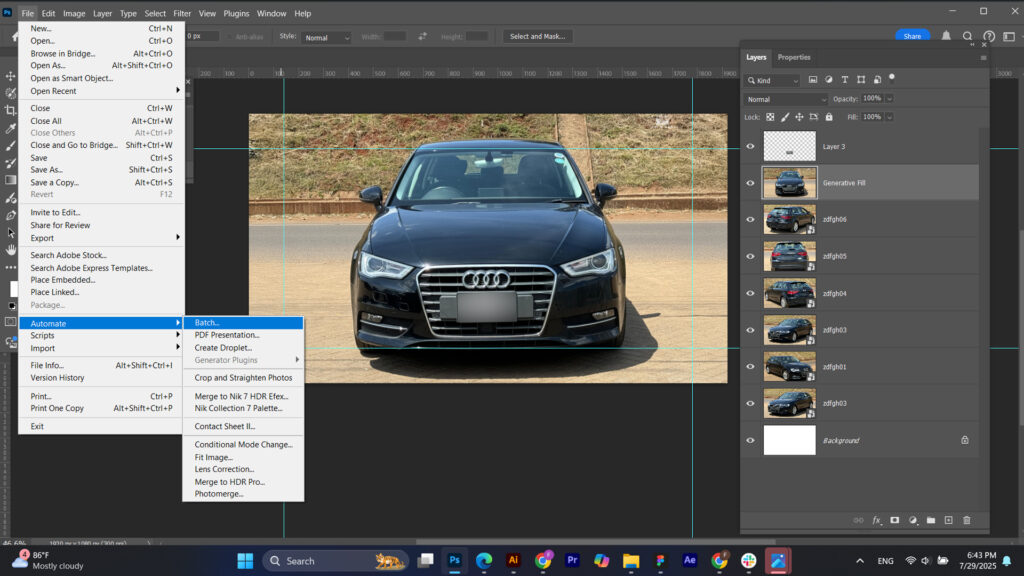
Task: Create a new layer
Action: tap(948, 520)
